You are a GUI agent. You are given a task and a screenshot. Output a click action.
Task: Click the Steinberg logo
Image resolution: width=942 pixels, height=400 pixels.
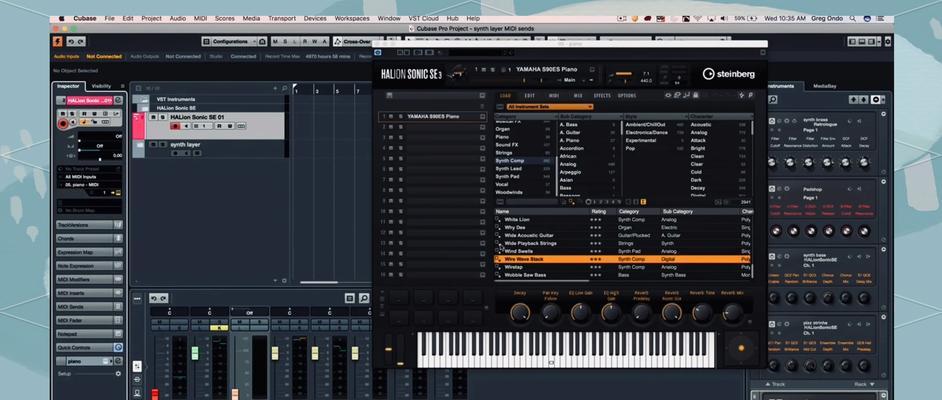coord(729,74)
